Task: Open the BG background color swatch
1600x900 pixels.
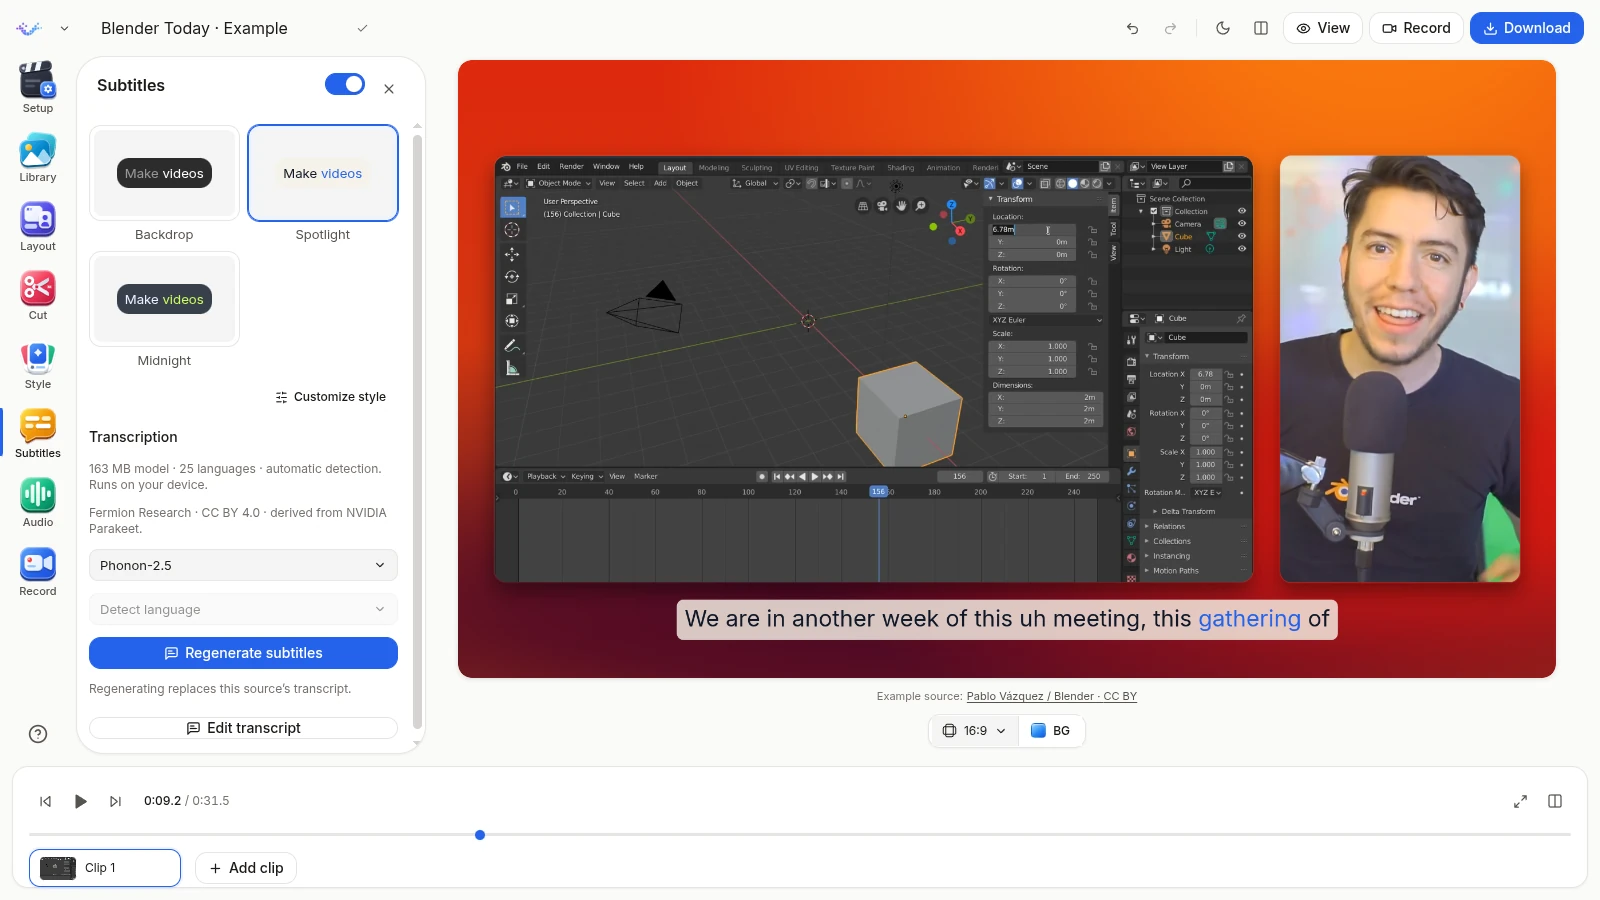Action: point(1051,731)
